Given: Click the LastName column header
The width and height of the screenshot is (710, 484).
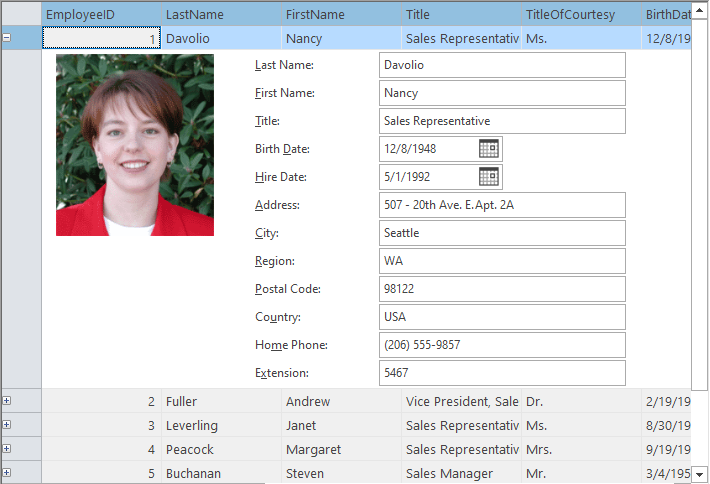Looking at the screenshot, I should pos(220,14).
